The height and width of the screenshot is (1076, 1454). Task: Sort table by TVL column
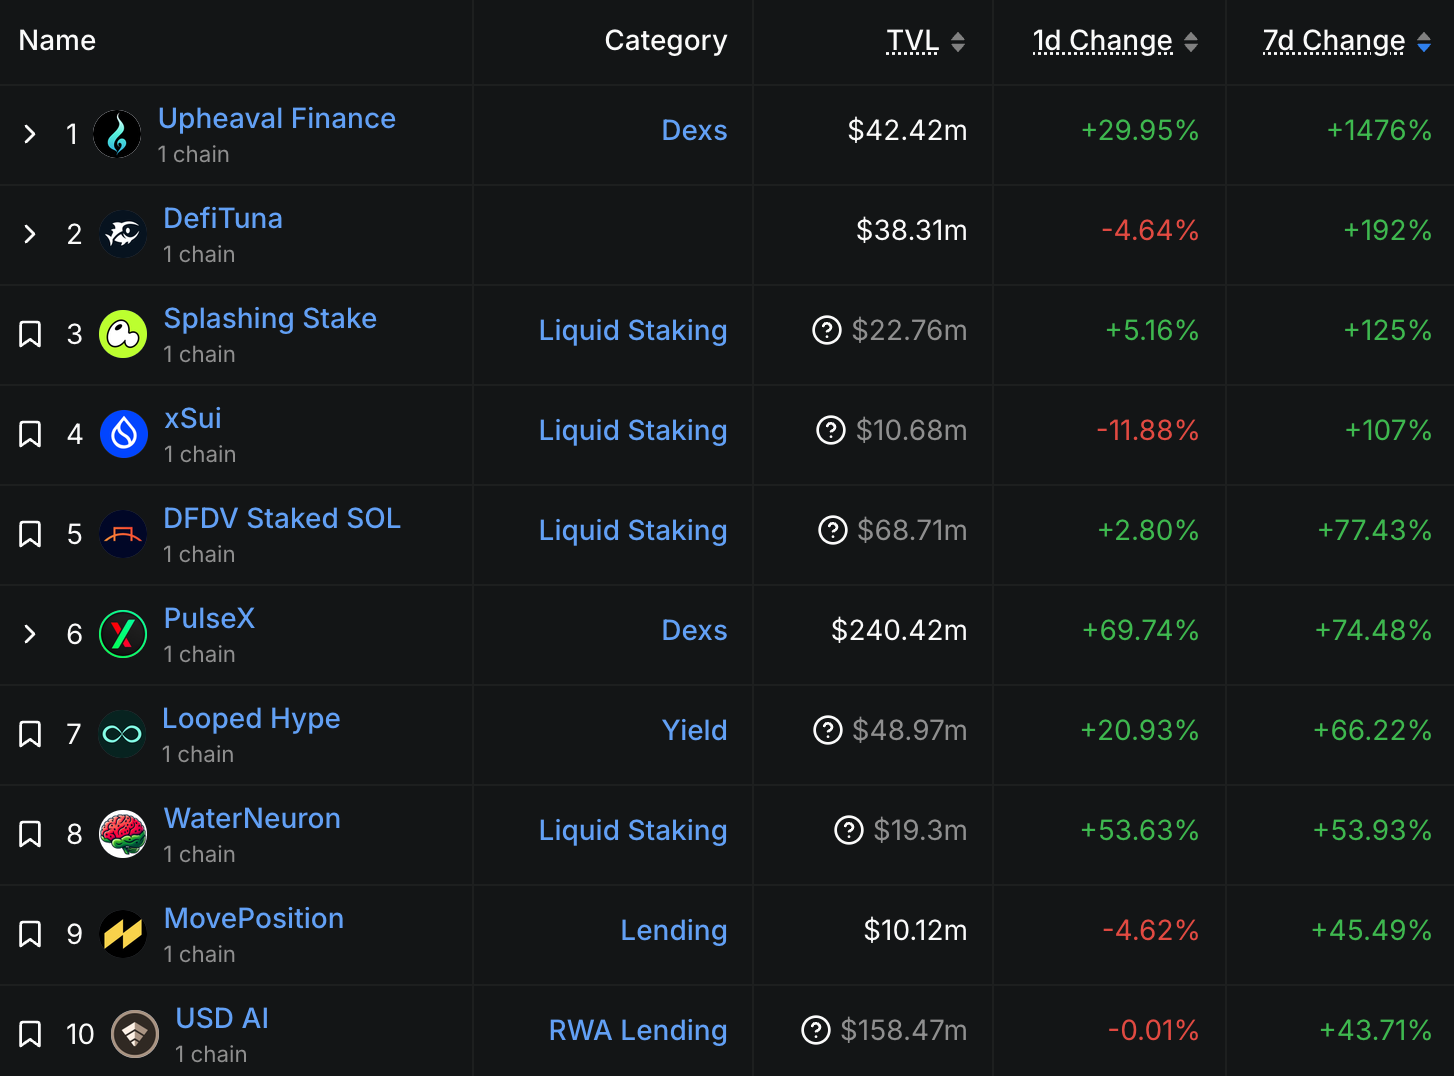(926, 41)
